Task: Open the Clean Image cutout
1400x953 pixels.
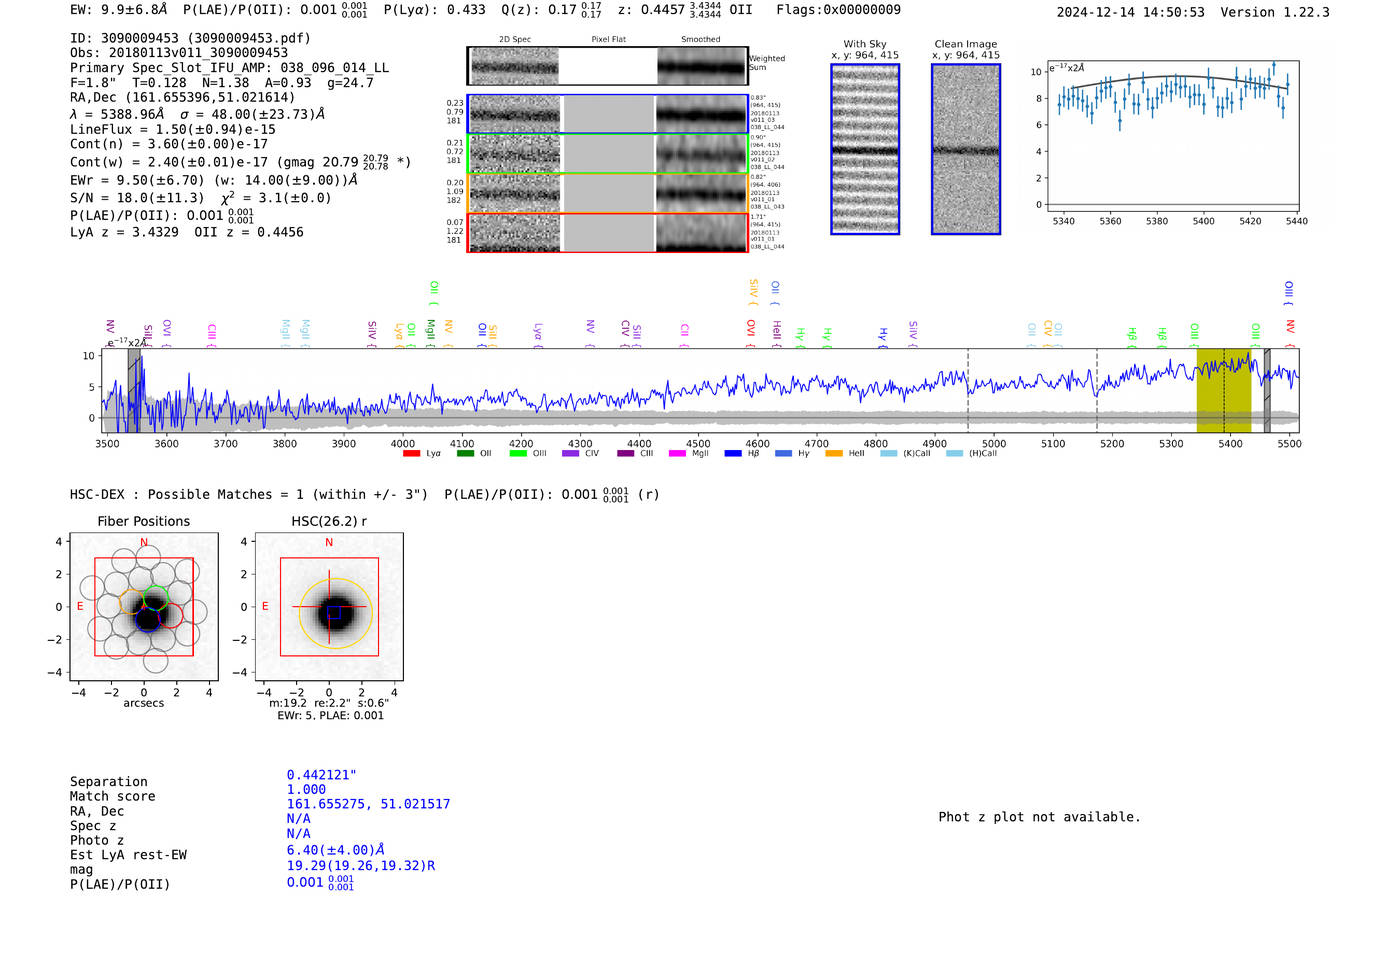Action: pos(966,149)
